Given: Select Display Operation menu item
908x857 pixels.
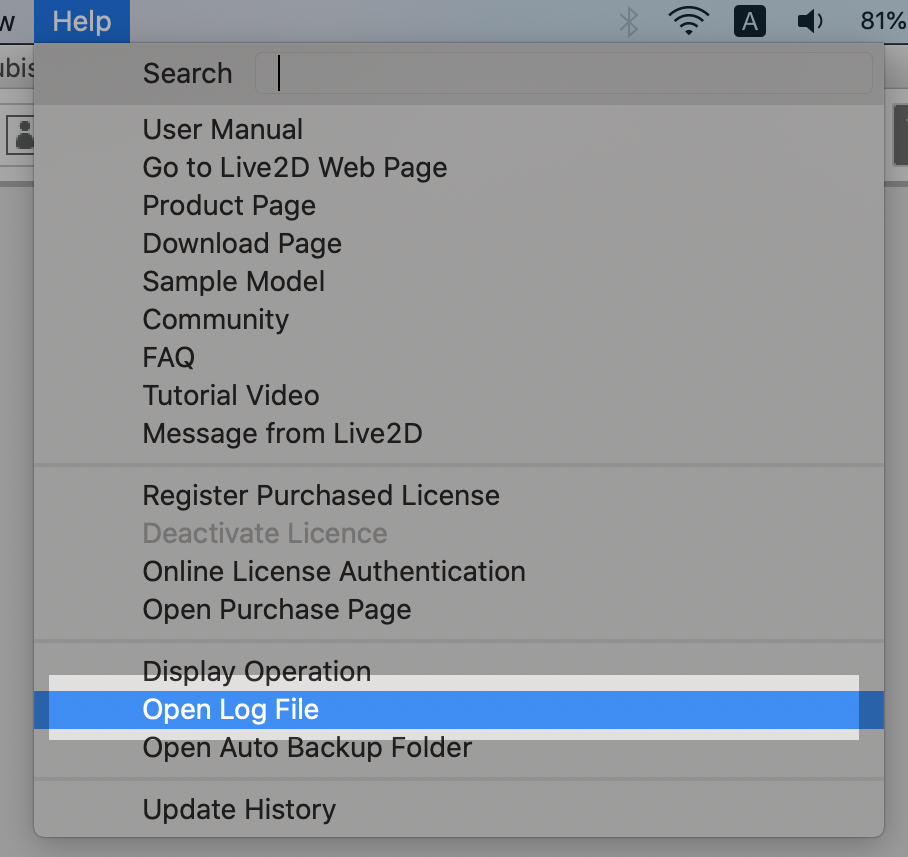Looking at the screenshot, I should point(459,672).
